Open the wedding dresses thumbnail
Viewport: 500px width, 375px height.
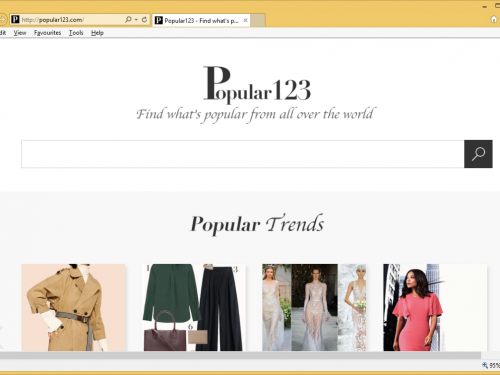tap(314, 307)
